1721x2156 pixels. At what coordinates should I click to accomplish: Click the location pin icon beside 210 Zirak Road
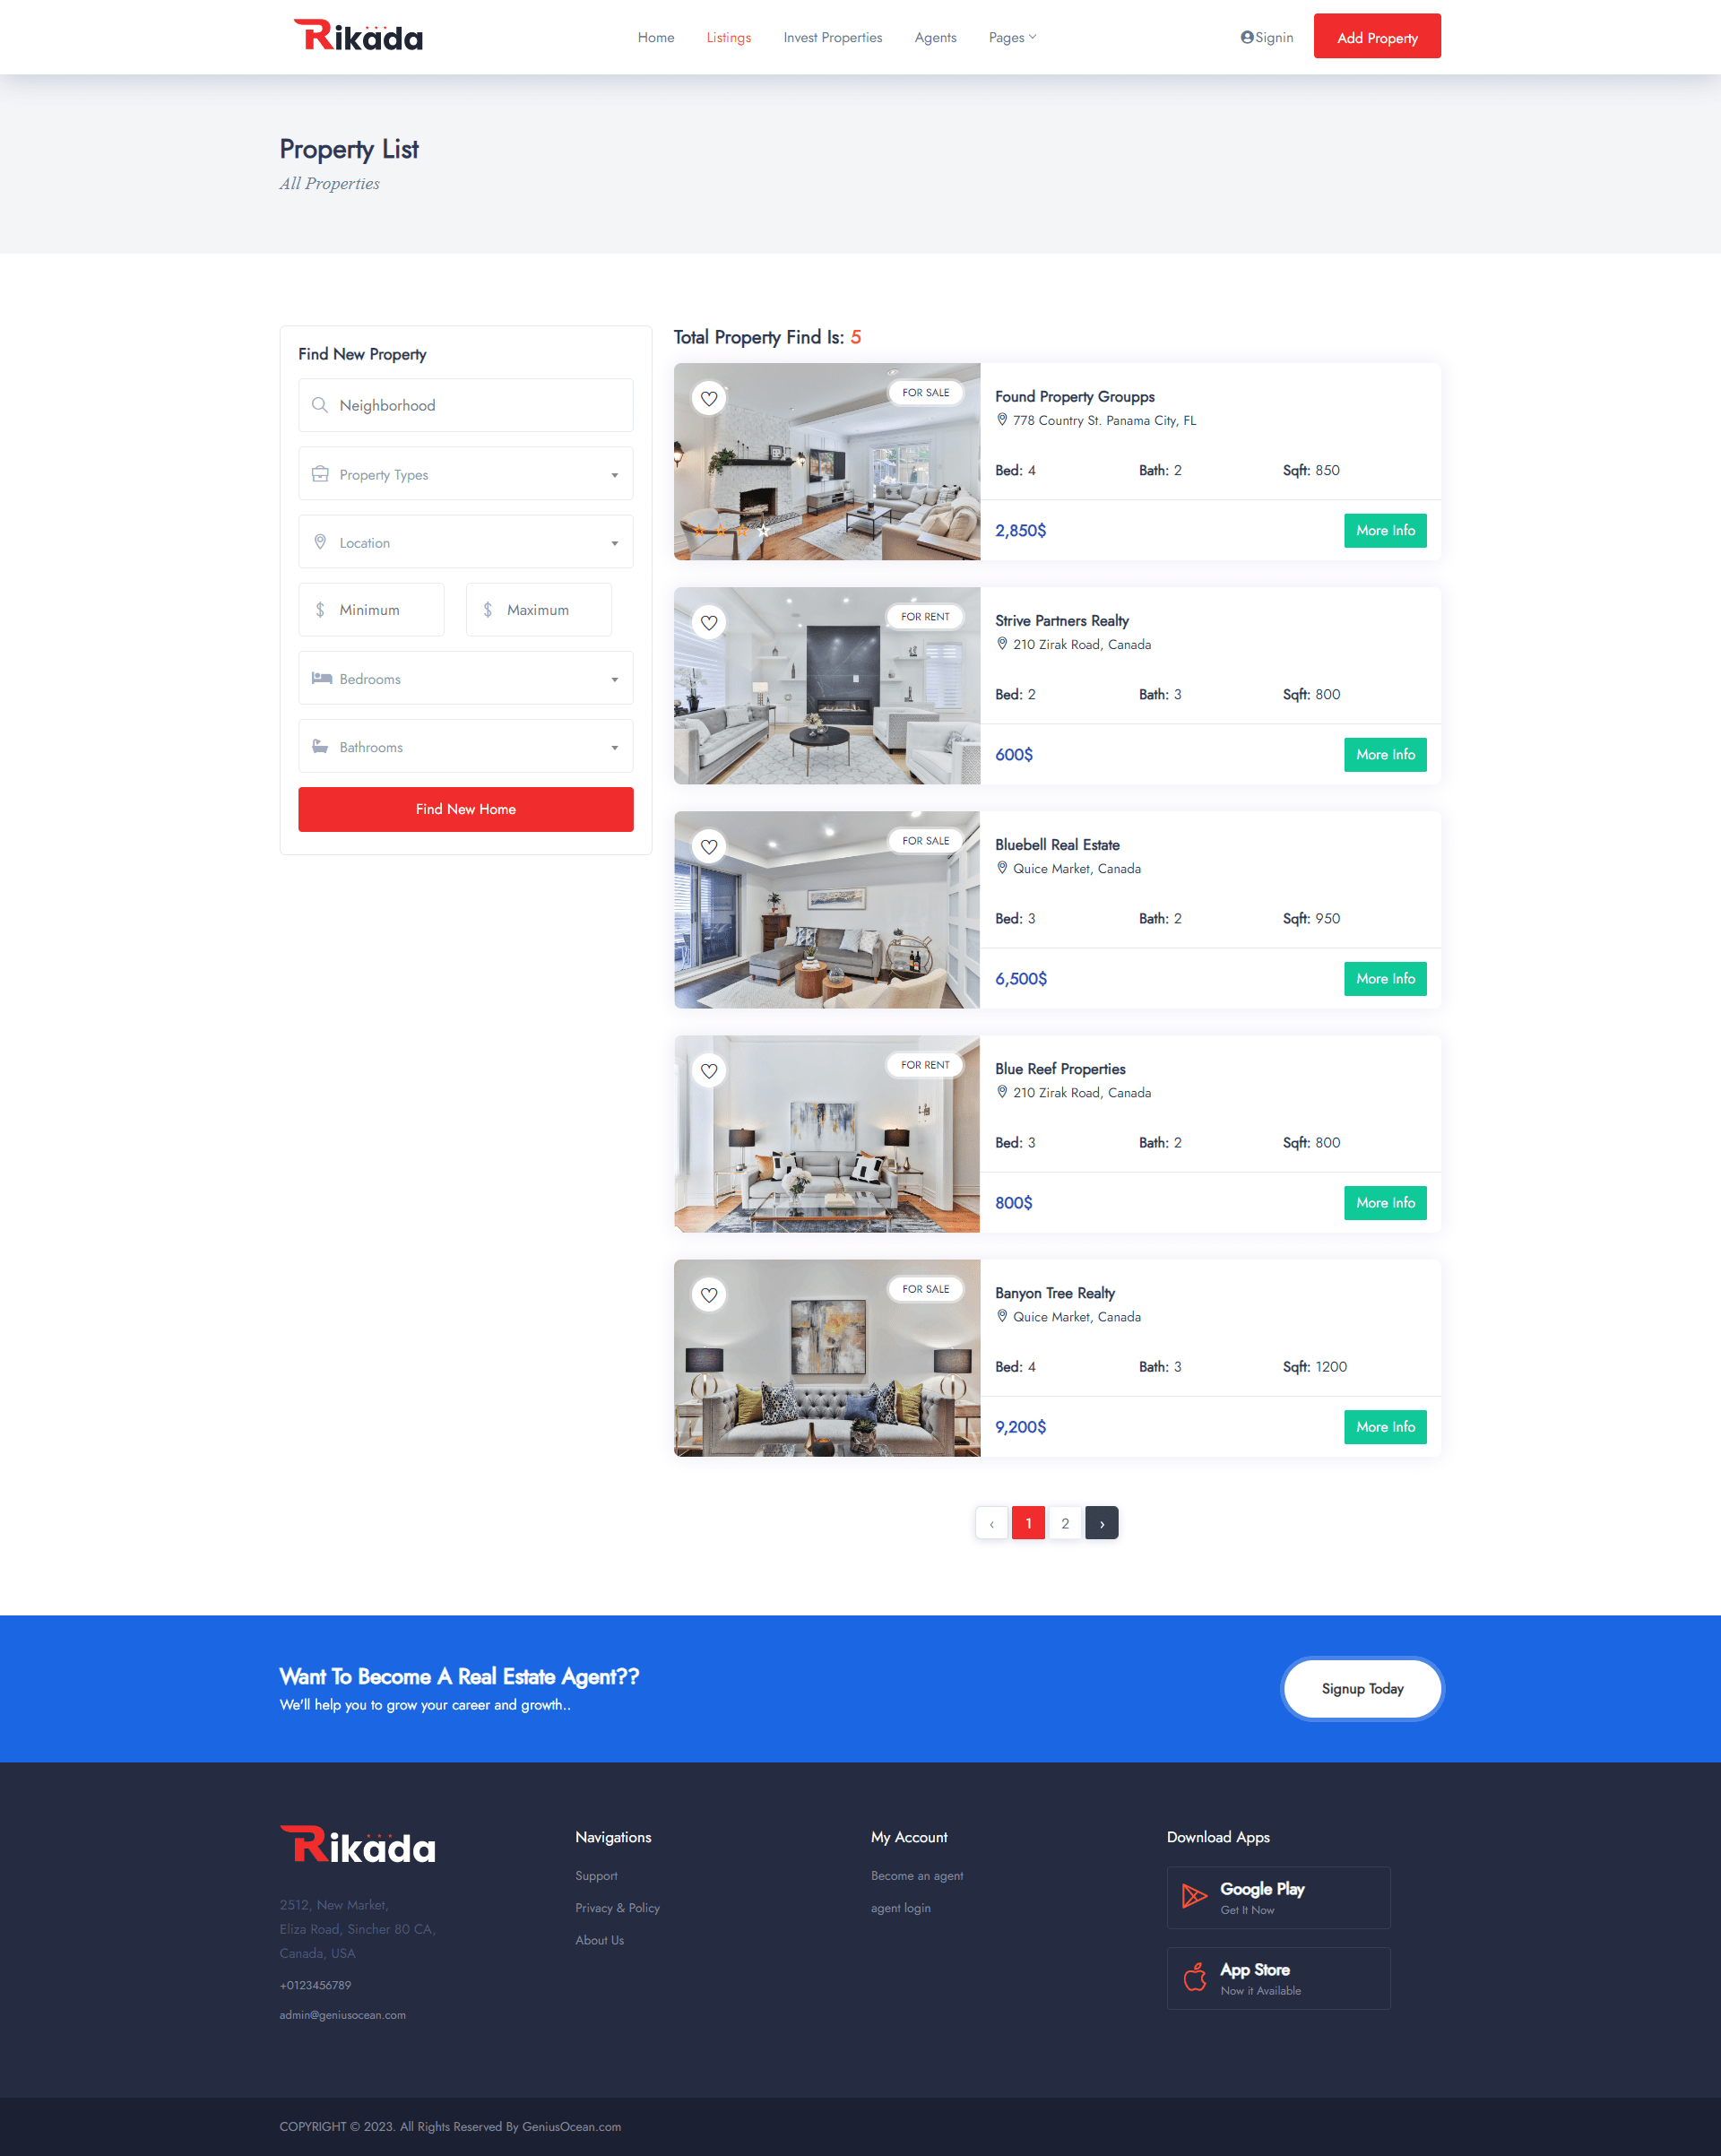(x=1003, y=644)
